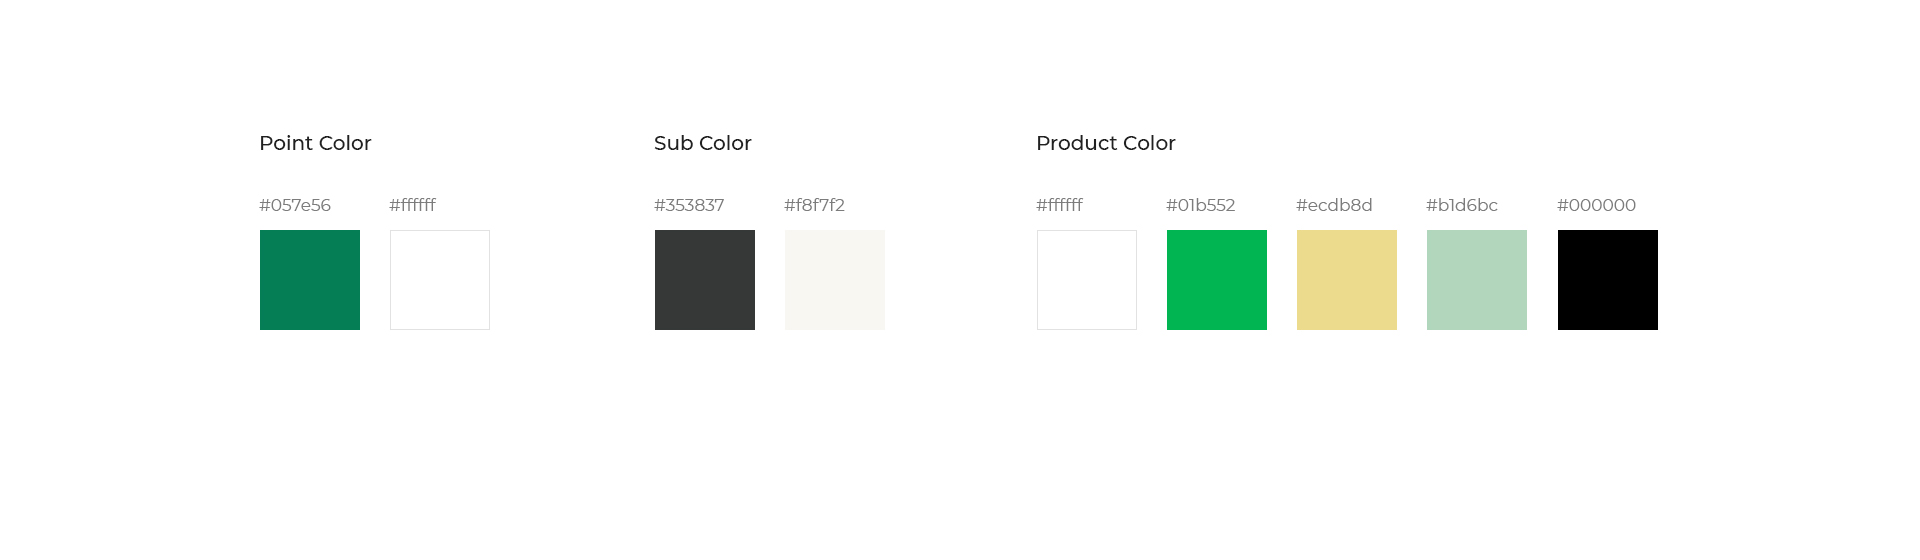Click the #ecdb8d hex label
This screenshot has height=560, width=1920.
click(1334, 205)
